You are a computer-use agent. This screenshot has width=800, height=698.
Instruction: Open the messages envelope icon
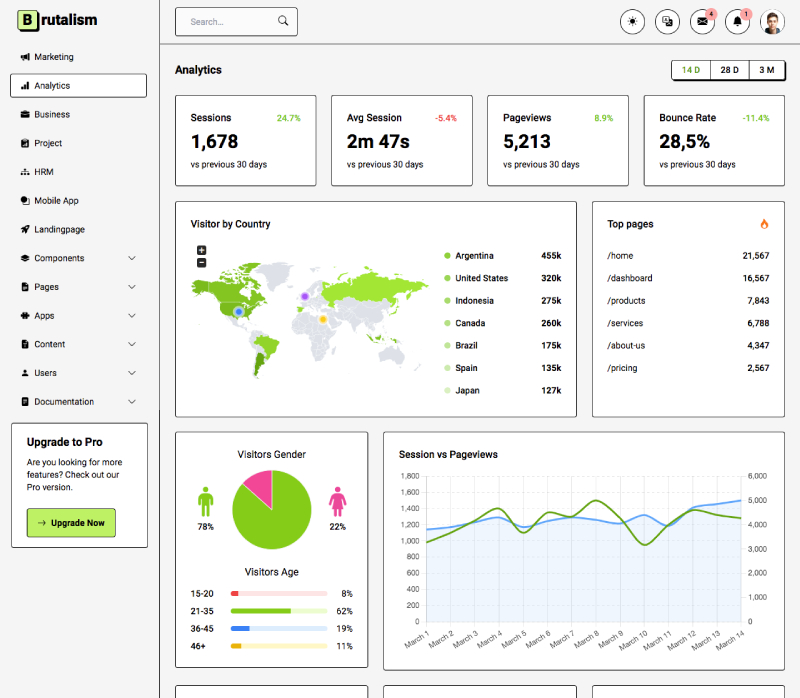tap(702, 21)
